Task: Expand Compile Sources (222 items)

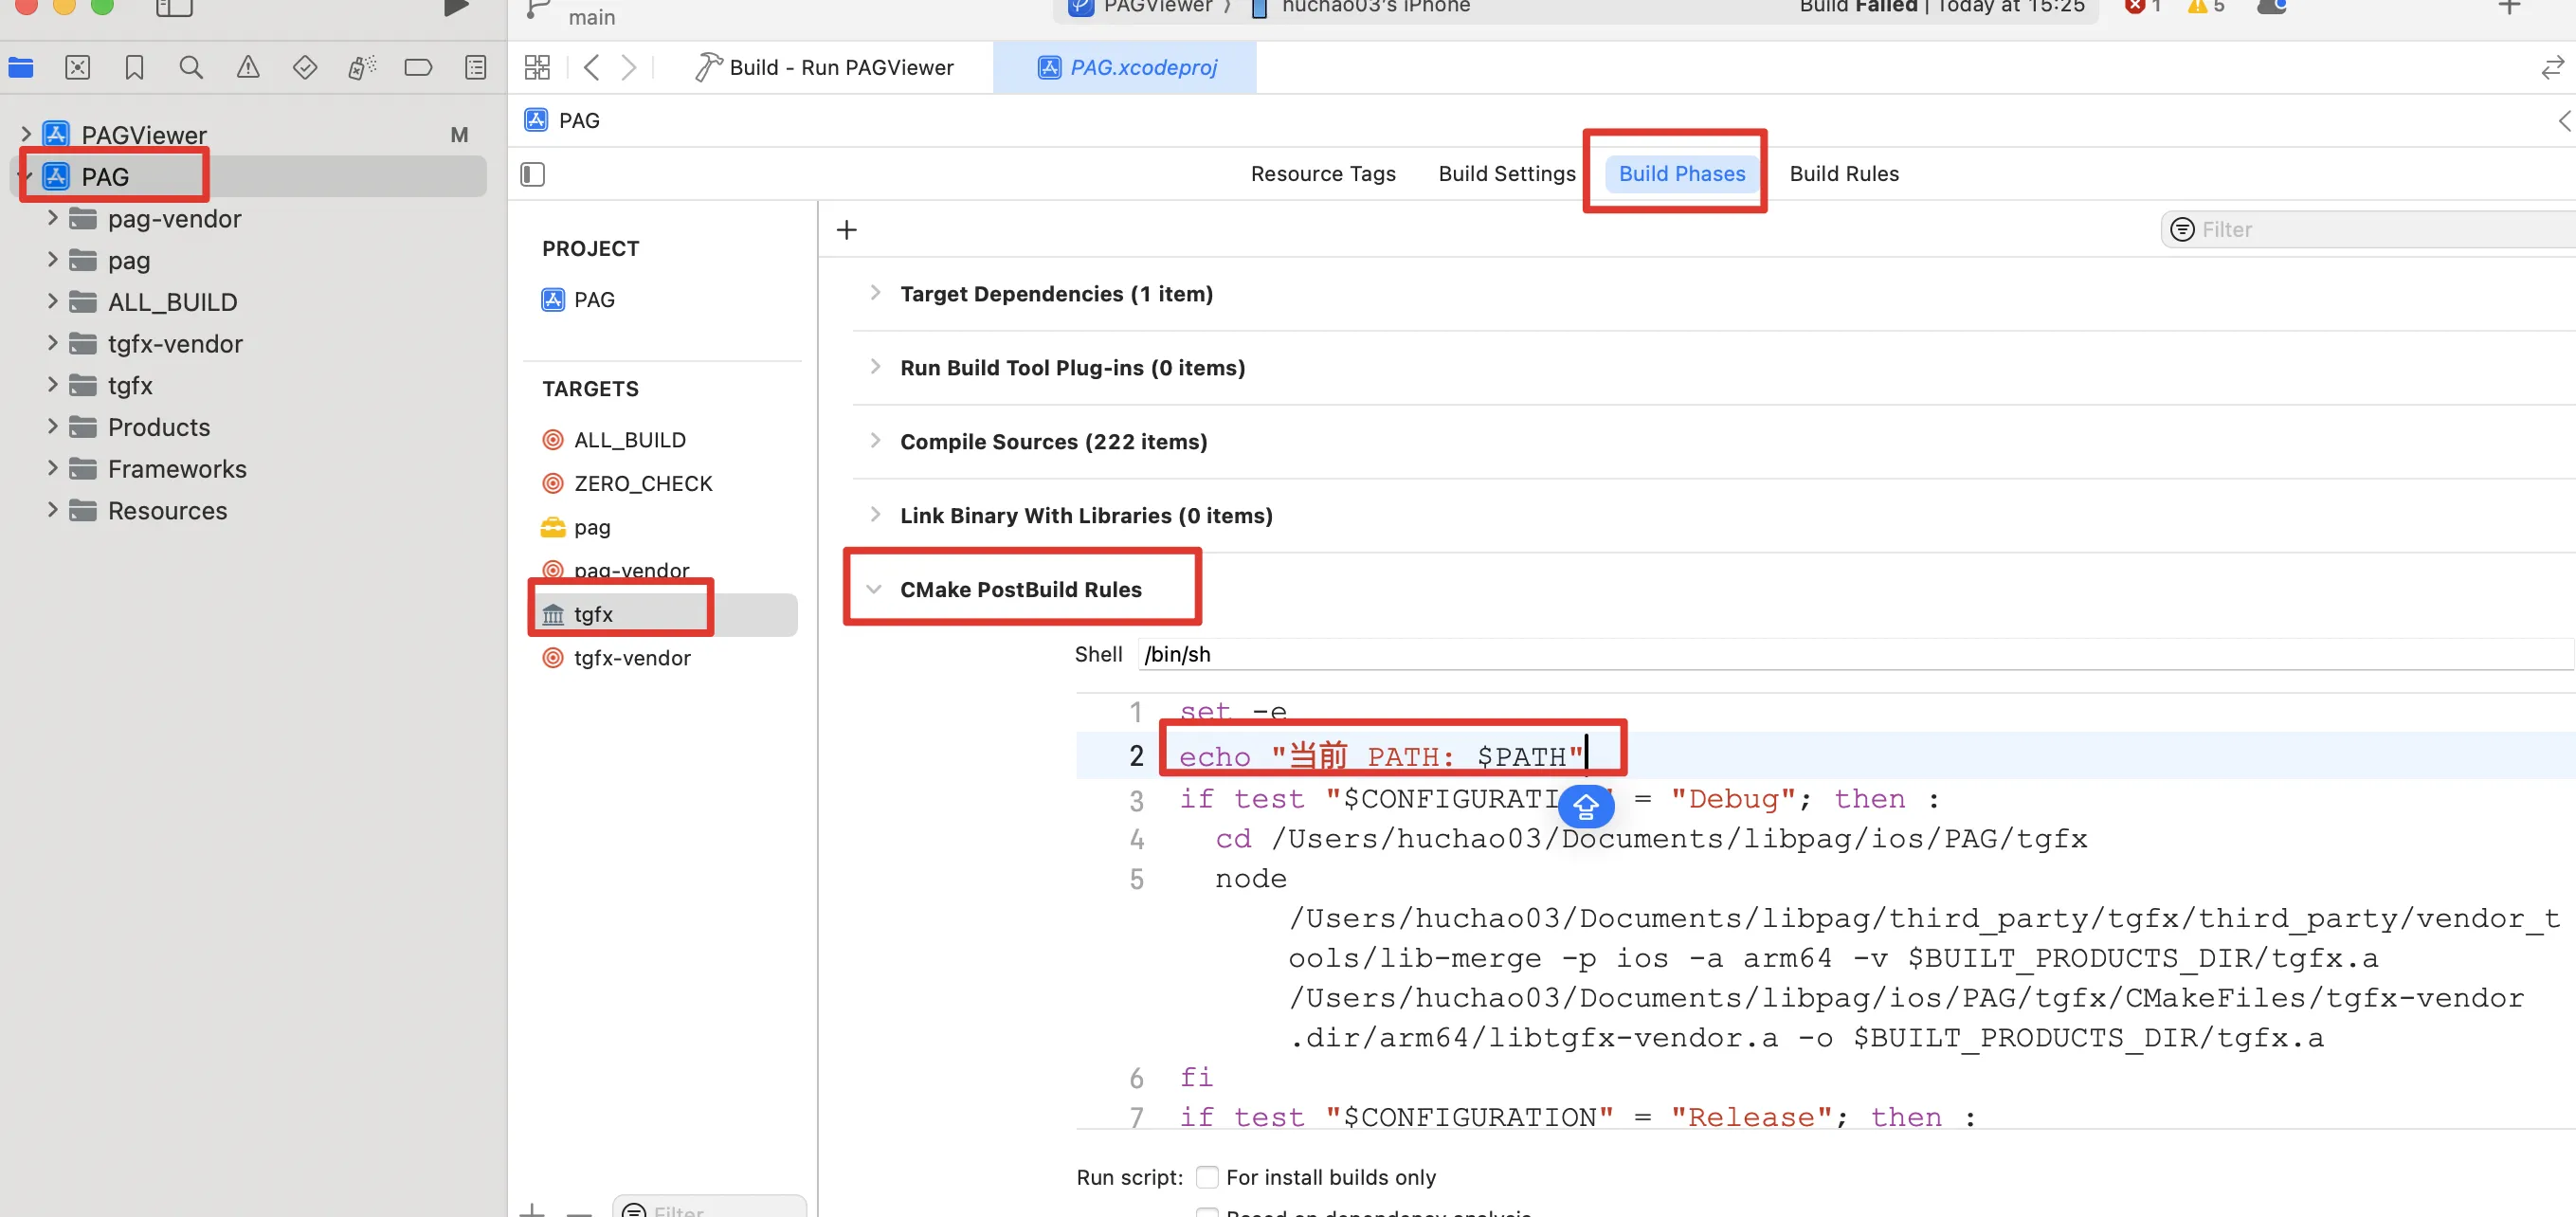Action: click(x=875, y=441)
